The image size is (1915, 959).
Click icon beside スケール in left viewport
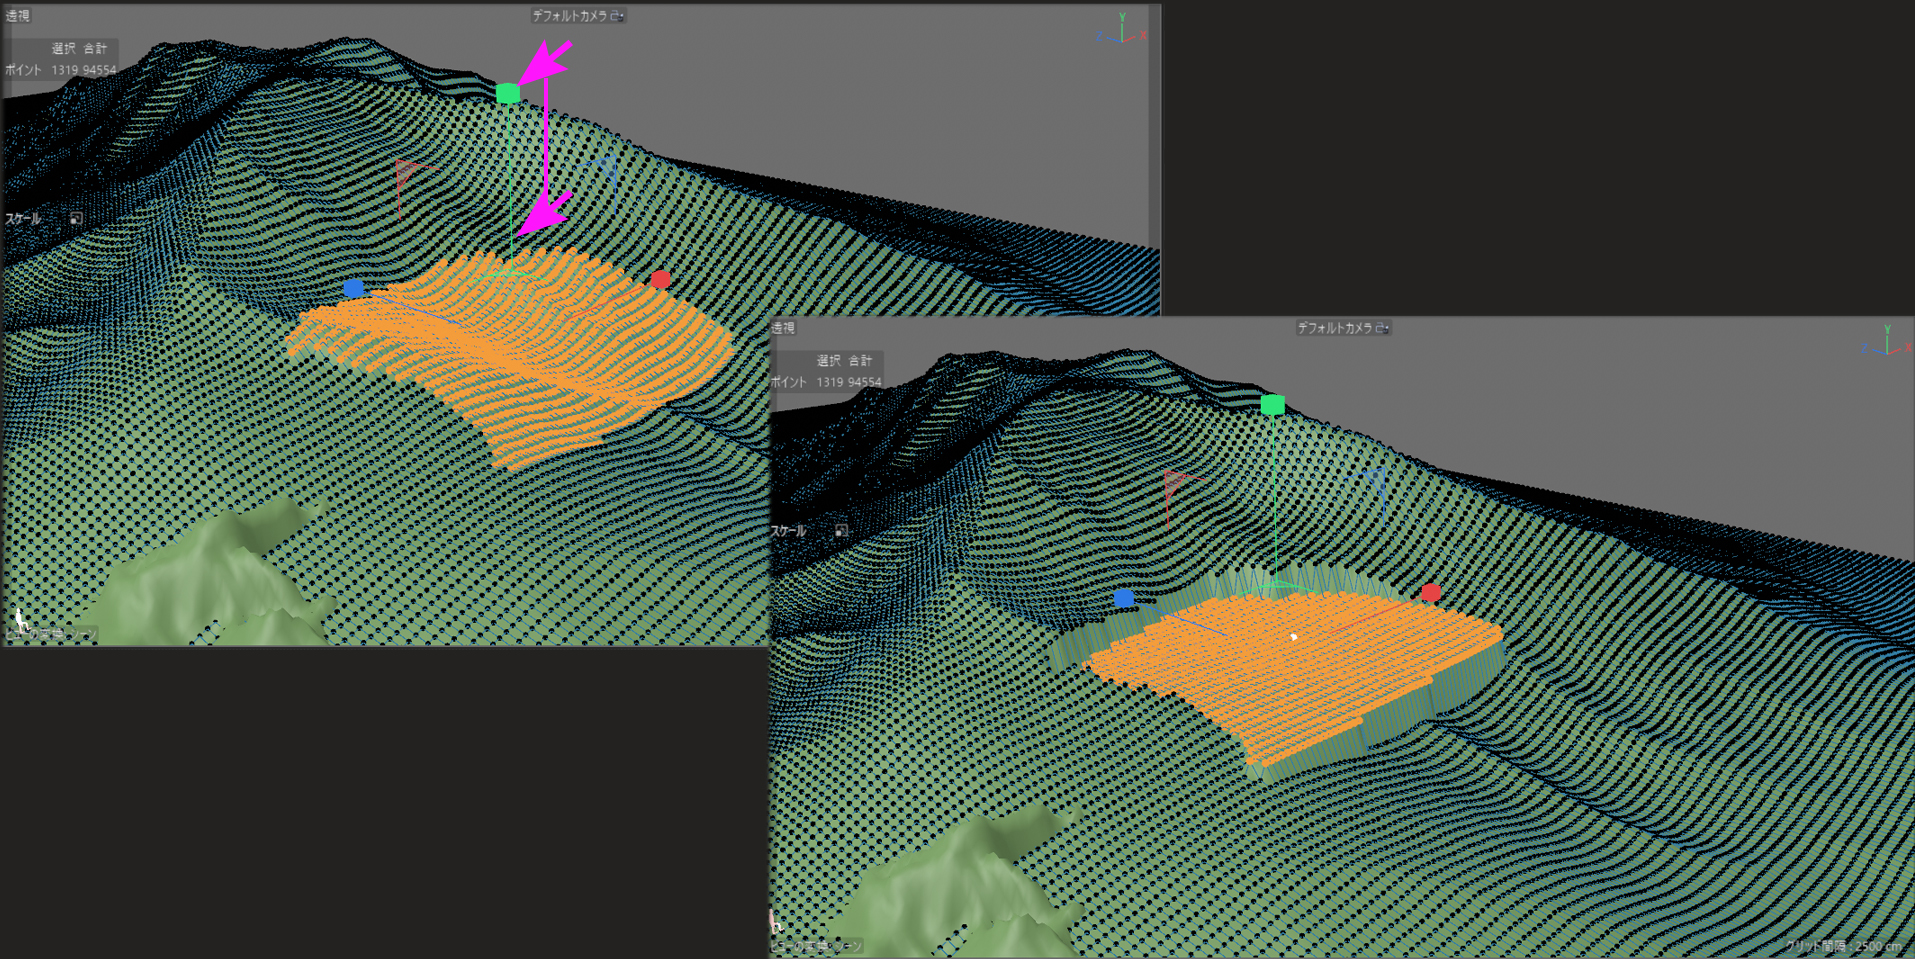pos(76,218)
